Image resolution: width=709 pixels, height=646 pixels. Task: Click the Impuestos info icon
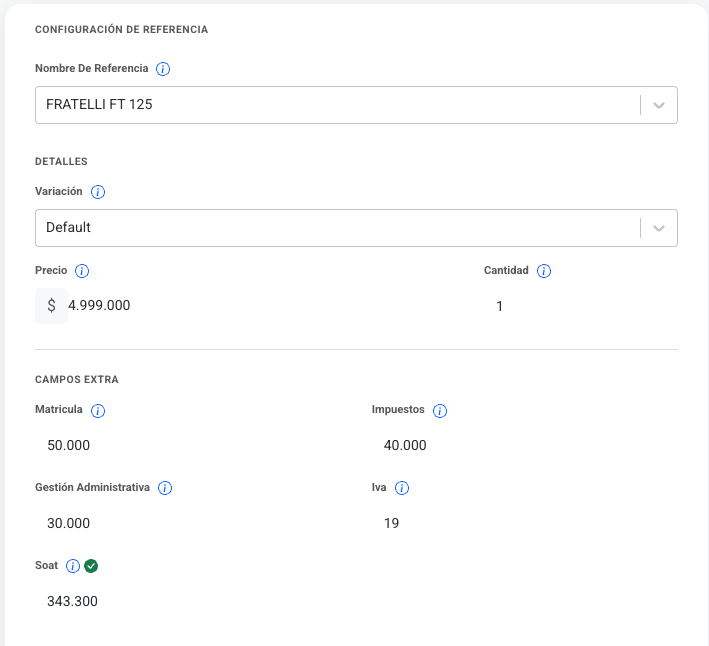440,411
